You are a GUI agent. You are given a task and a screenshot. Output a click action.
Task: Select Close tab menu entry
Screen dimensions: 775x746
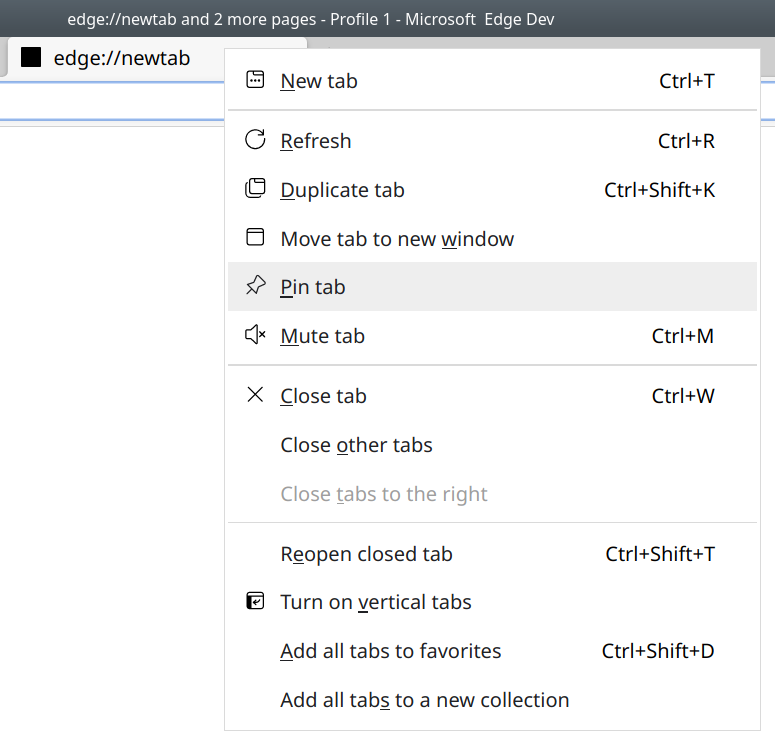(492, 396)
